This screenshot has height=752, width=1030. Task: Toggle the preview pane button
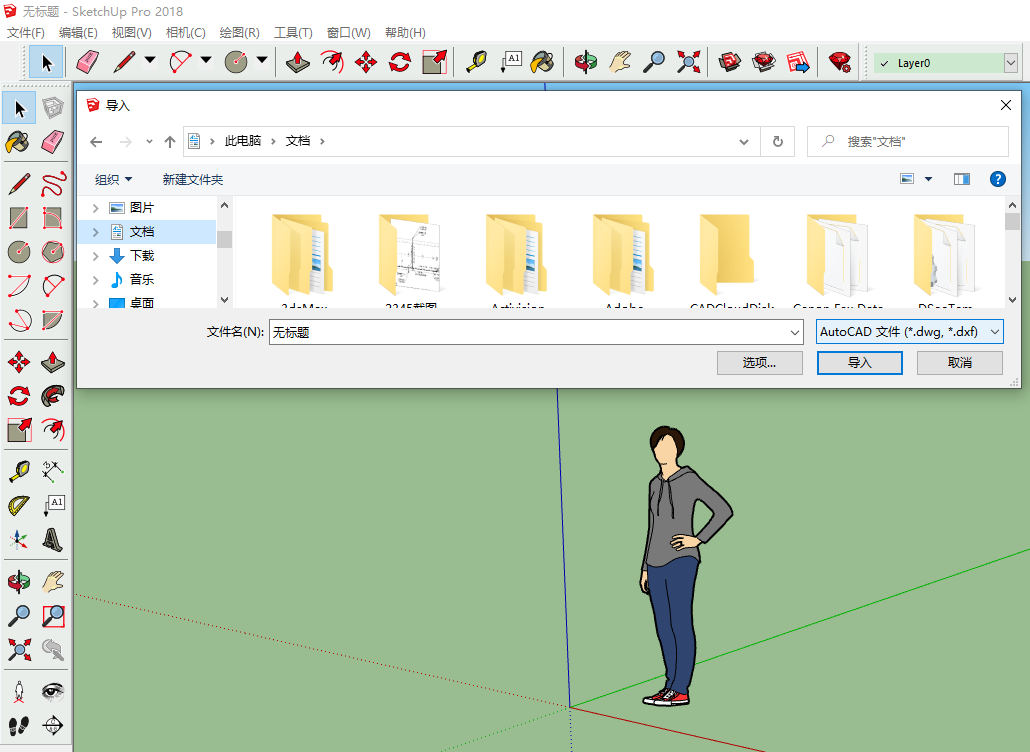[962, 179]
